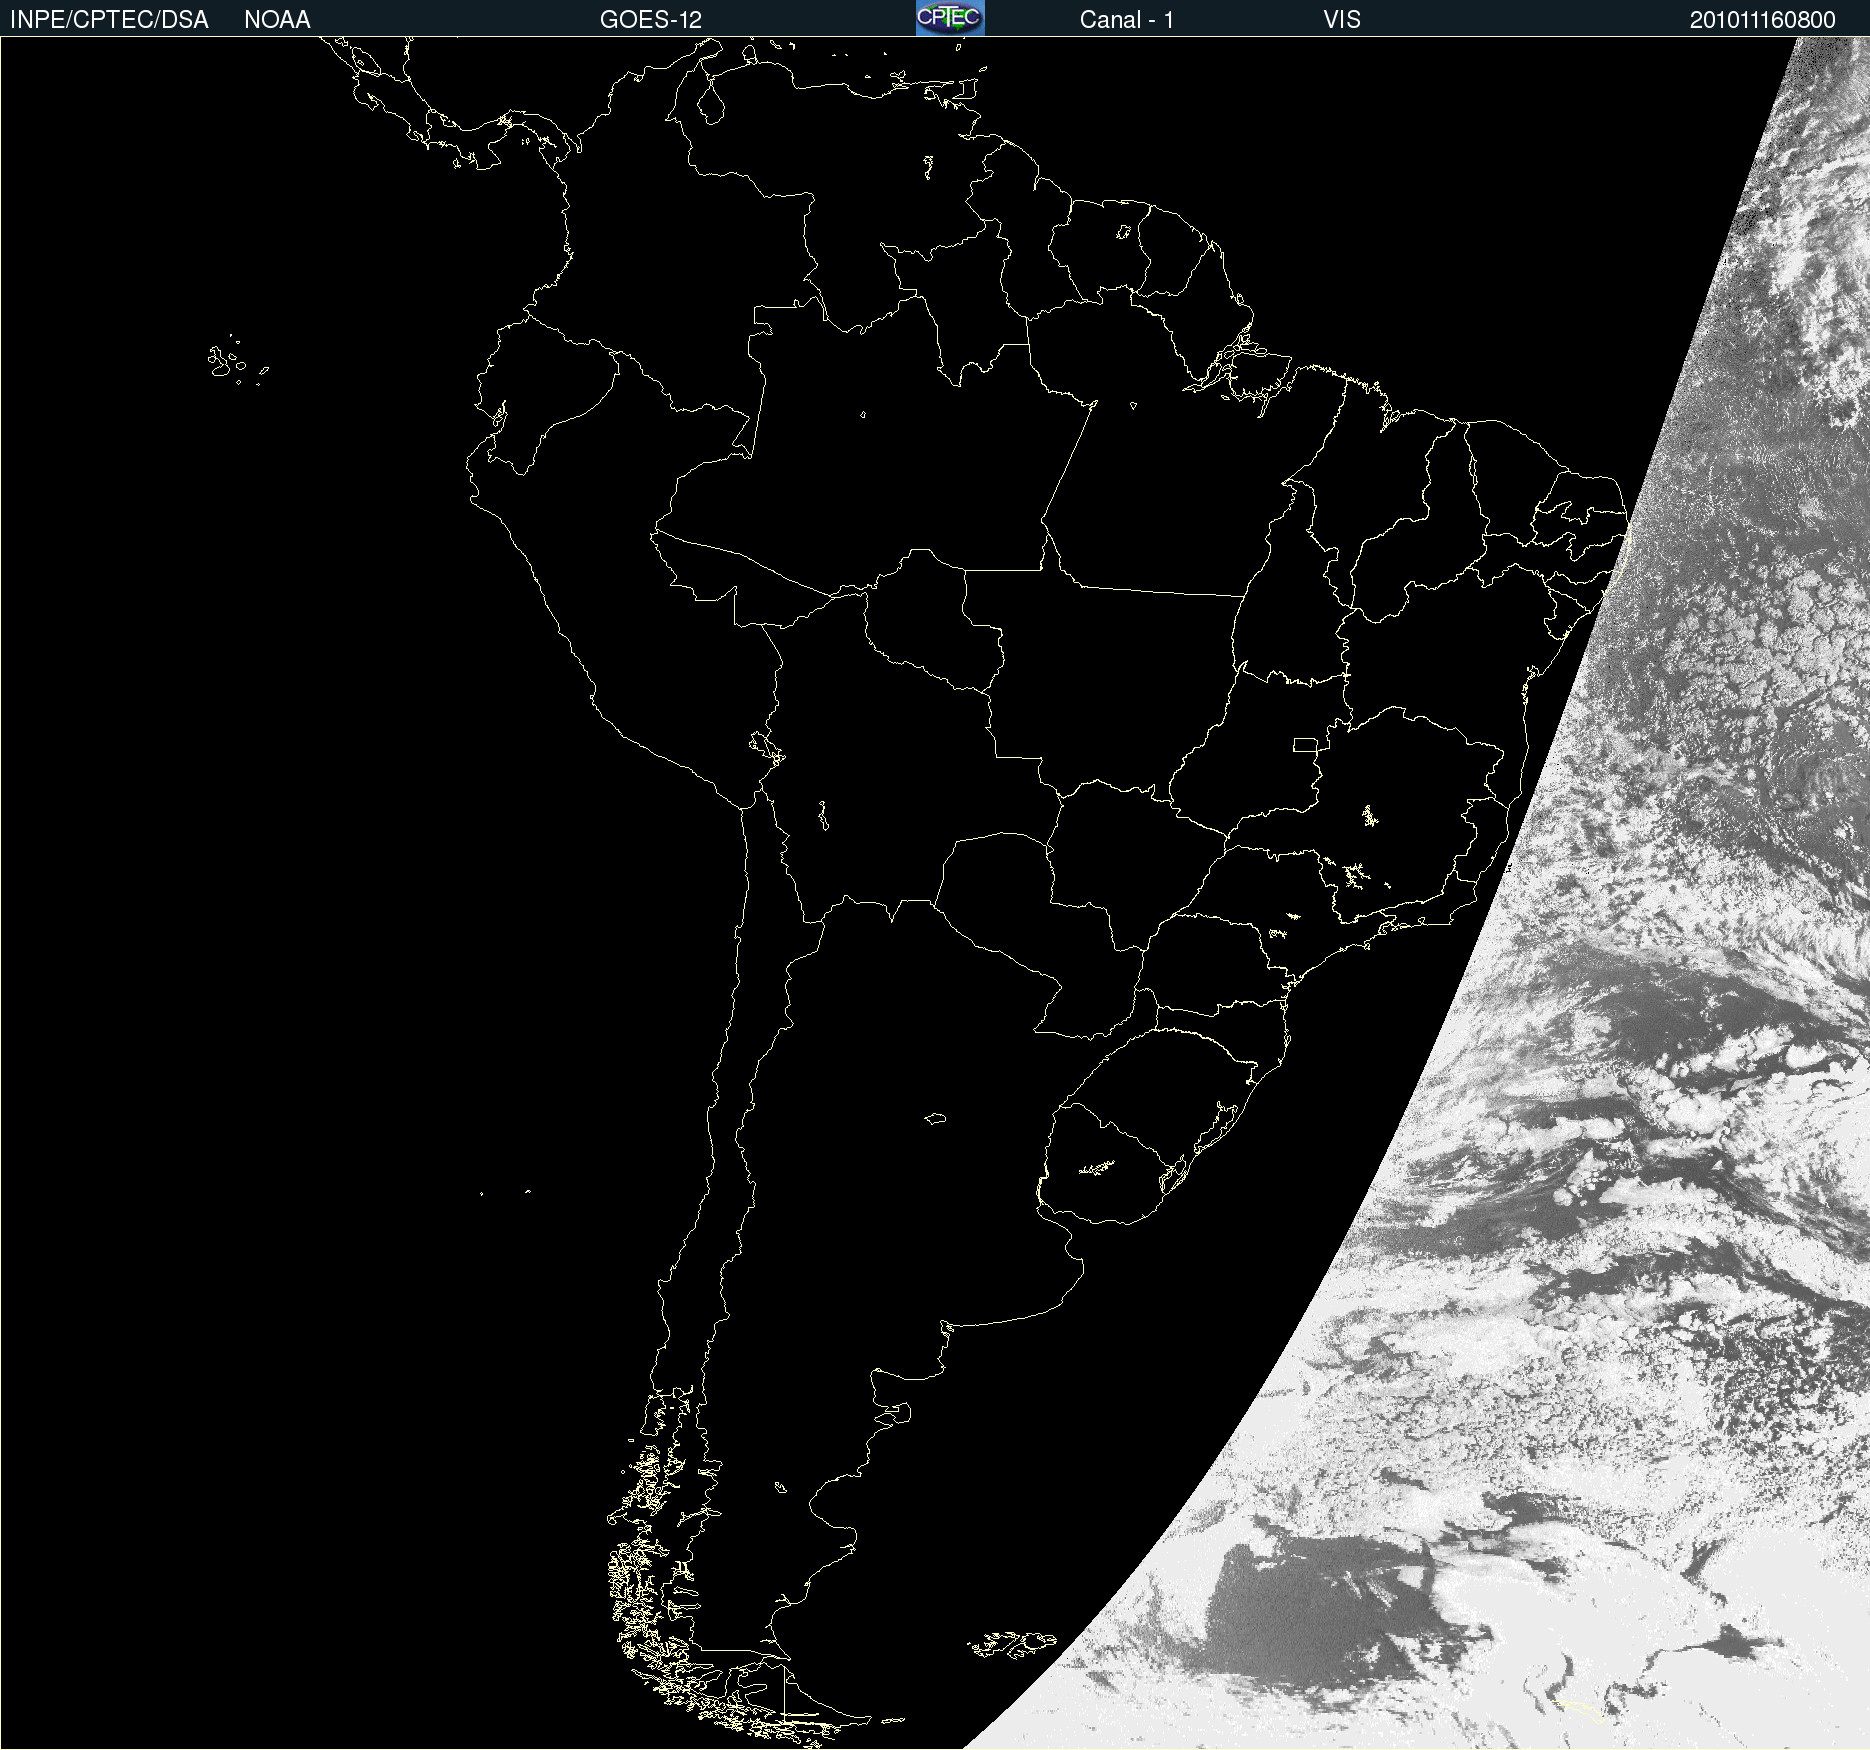Select the VIS label in header
Viewport: 1870px width, 1750px height.
coord(1341,20)
